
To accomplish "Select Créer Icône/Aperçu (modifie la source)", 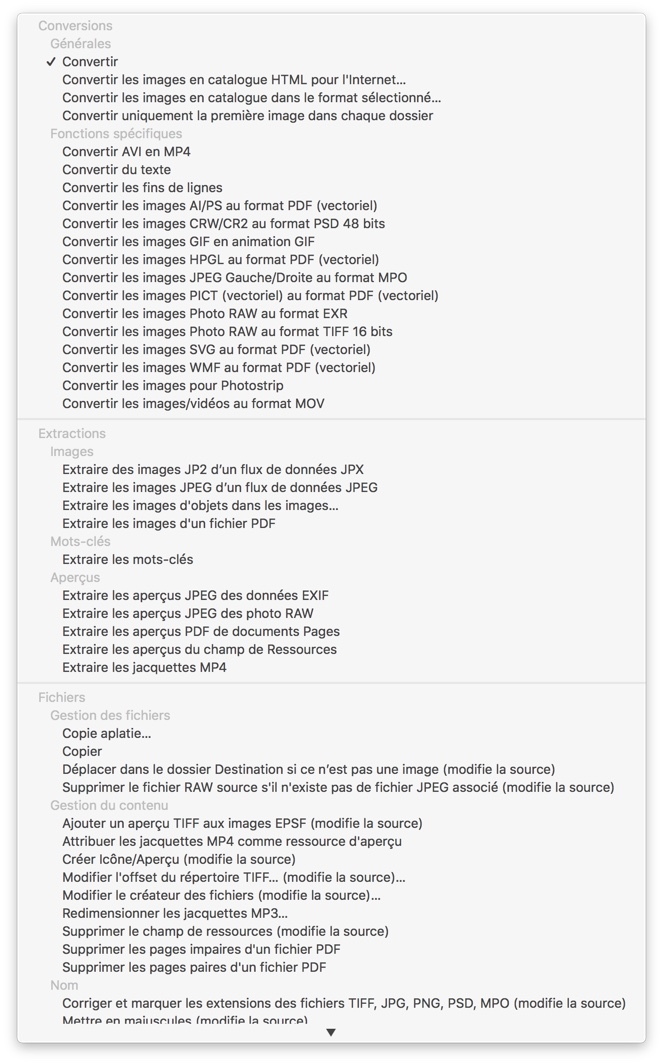I will (331, 859).
